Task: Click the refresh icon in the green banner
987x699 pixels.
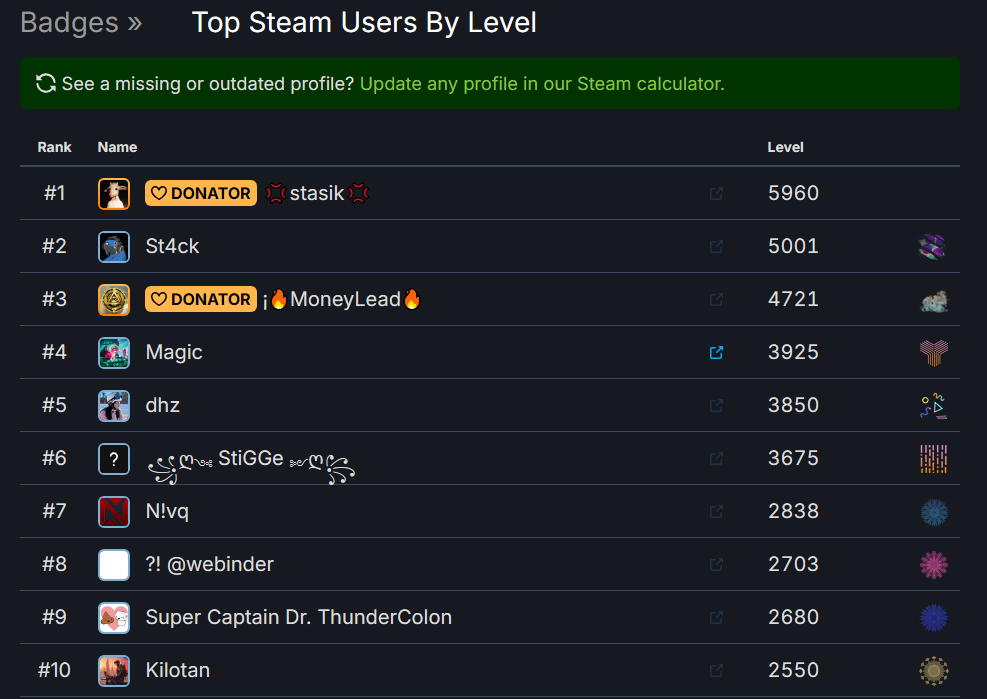Action: point(43,84)
